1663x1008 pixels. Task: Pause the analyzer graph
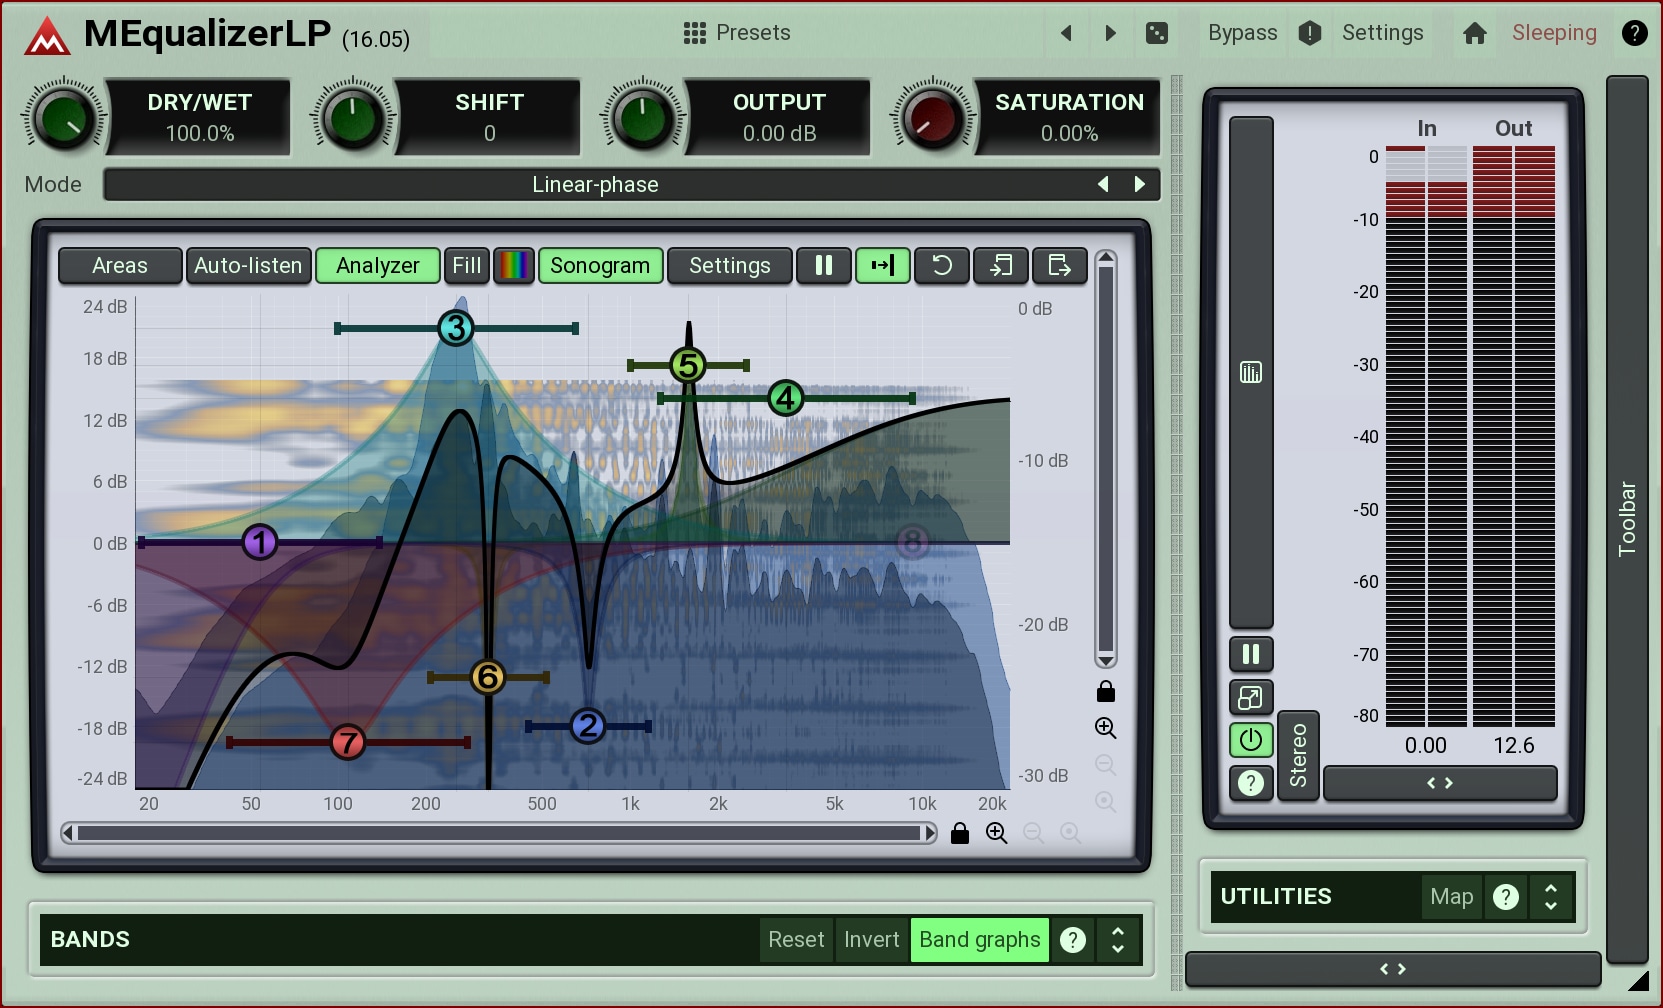(824, 265)
